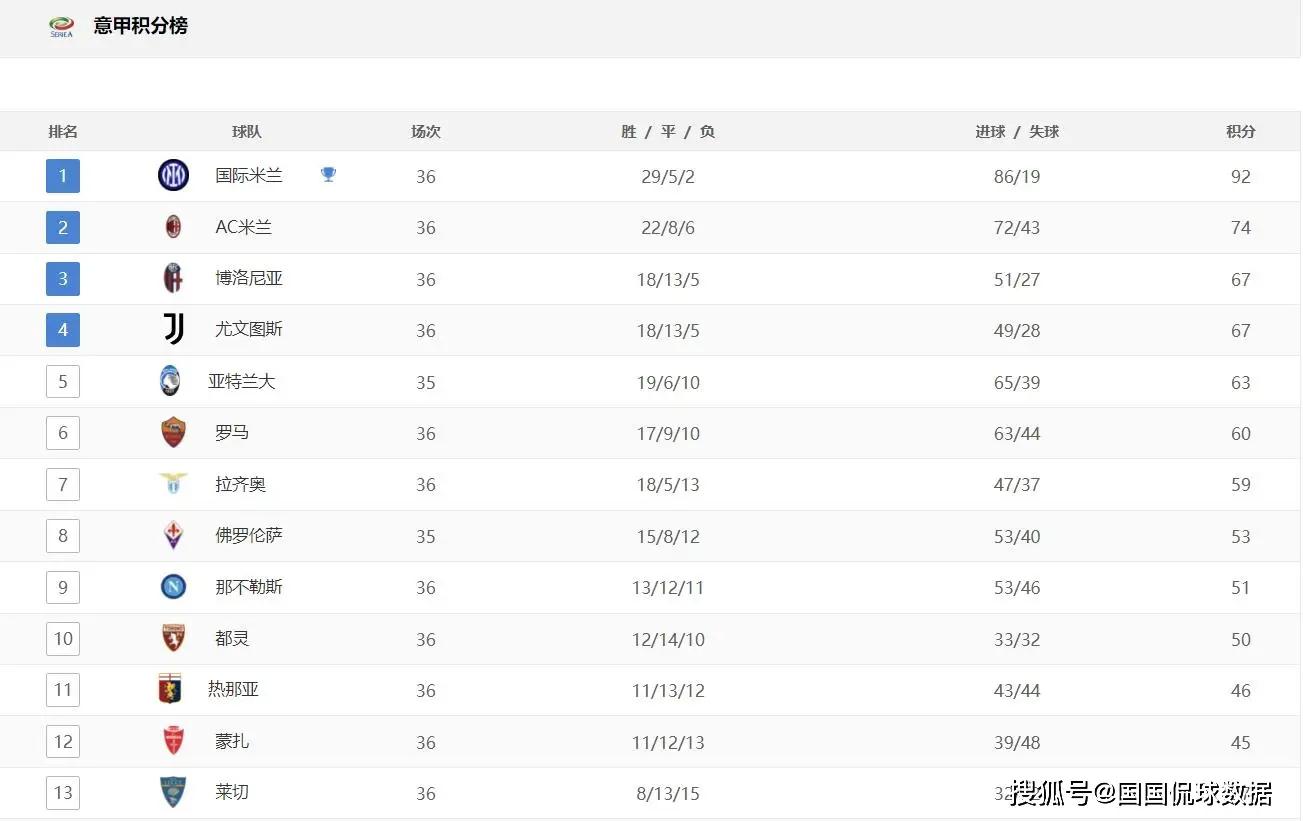Click goals cell 33/32

click(1017, 640)
